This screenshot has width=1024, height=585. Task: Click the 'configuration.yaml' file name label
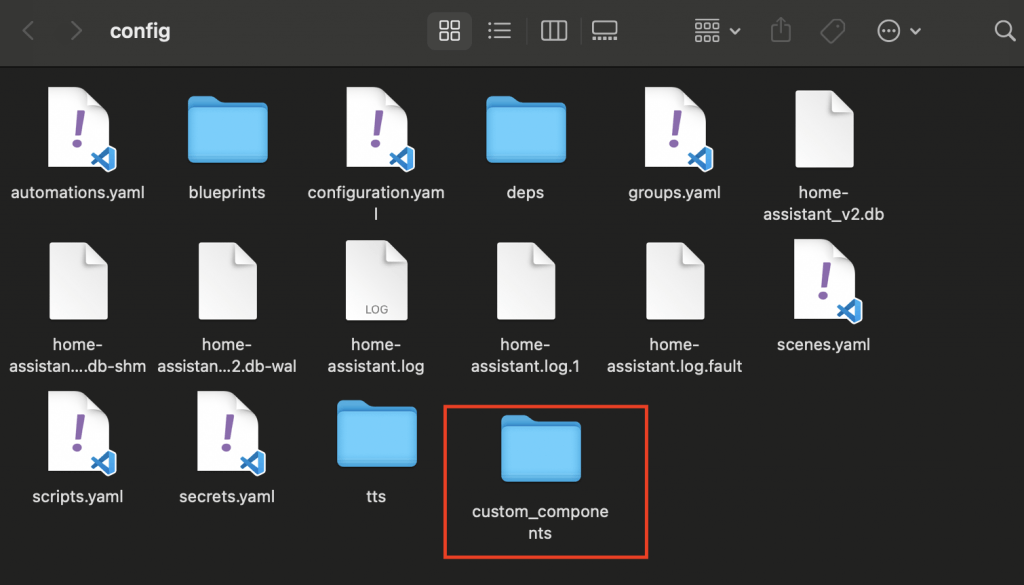point(376,202)
